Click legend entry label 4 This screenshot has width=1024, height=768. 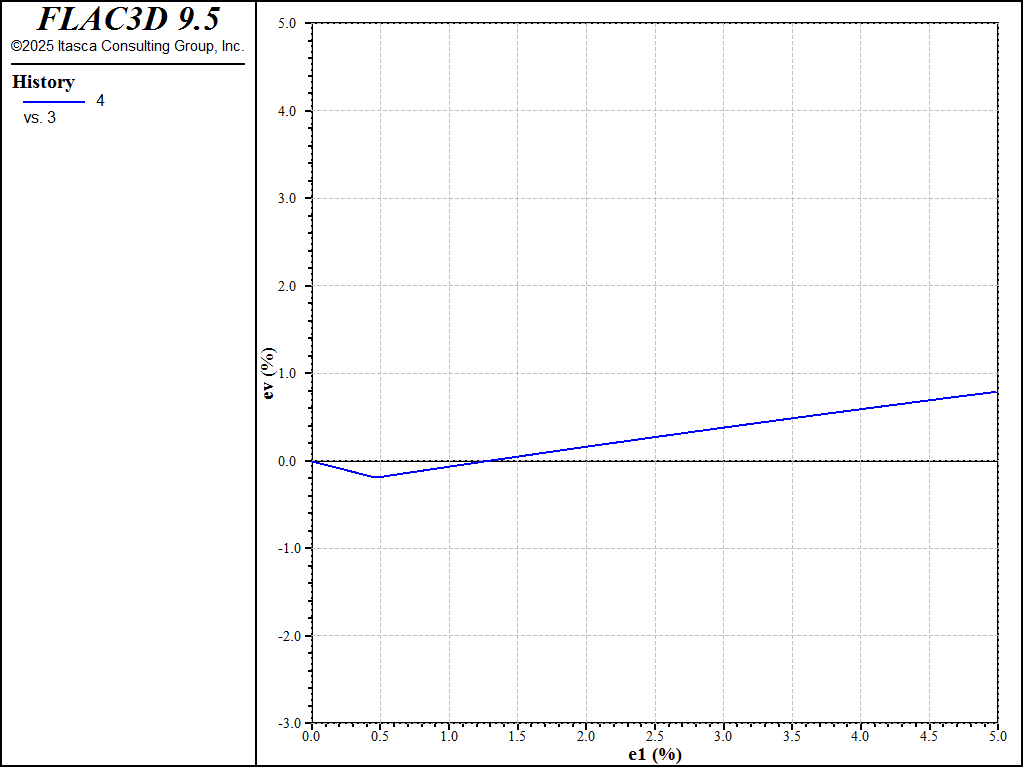100,101
